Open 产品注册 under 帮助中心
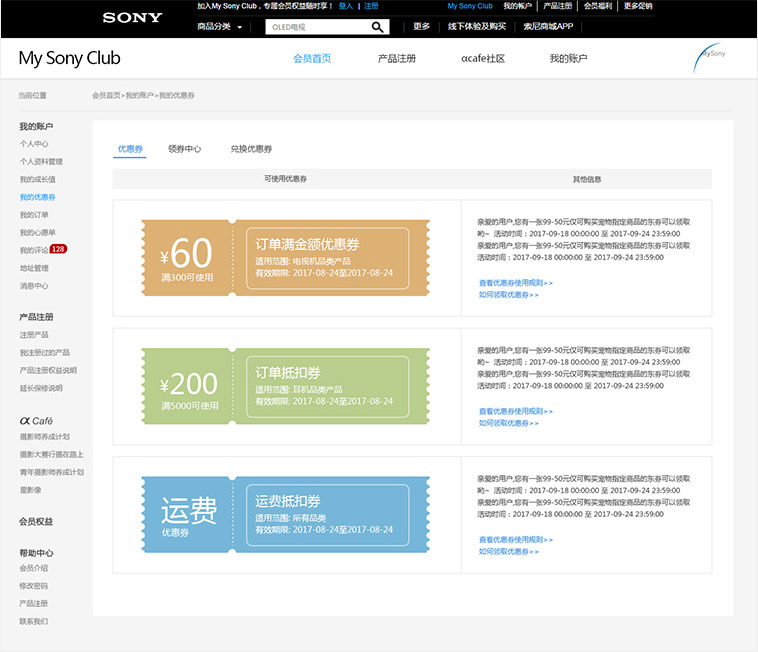This screenshot has width=758, height=652. pos(34,603)
